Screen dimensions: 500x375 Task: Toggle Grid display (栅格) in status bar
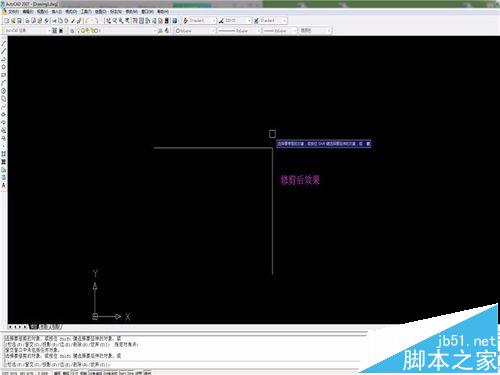[66, 373]
